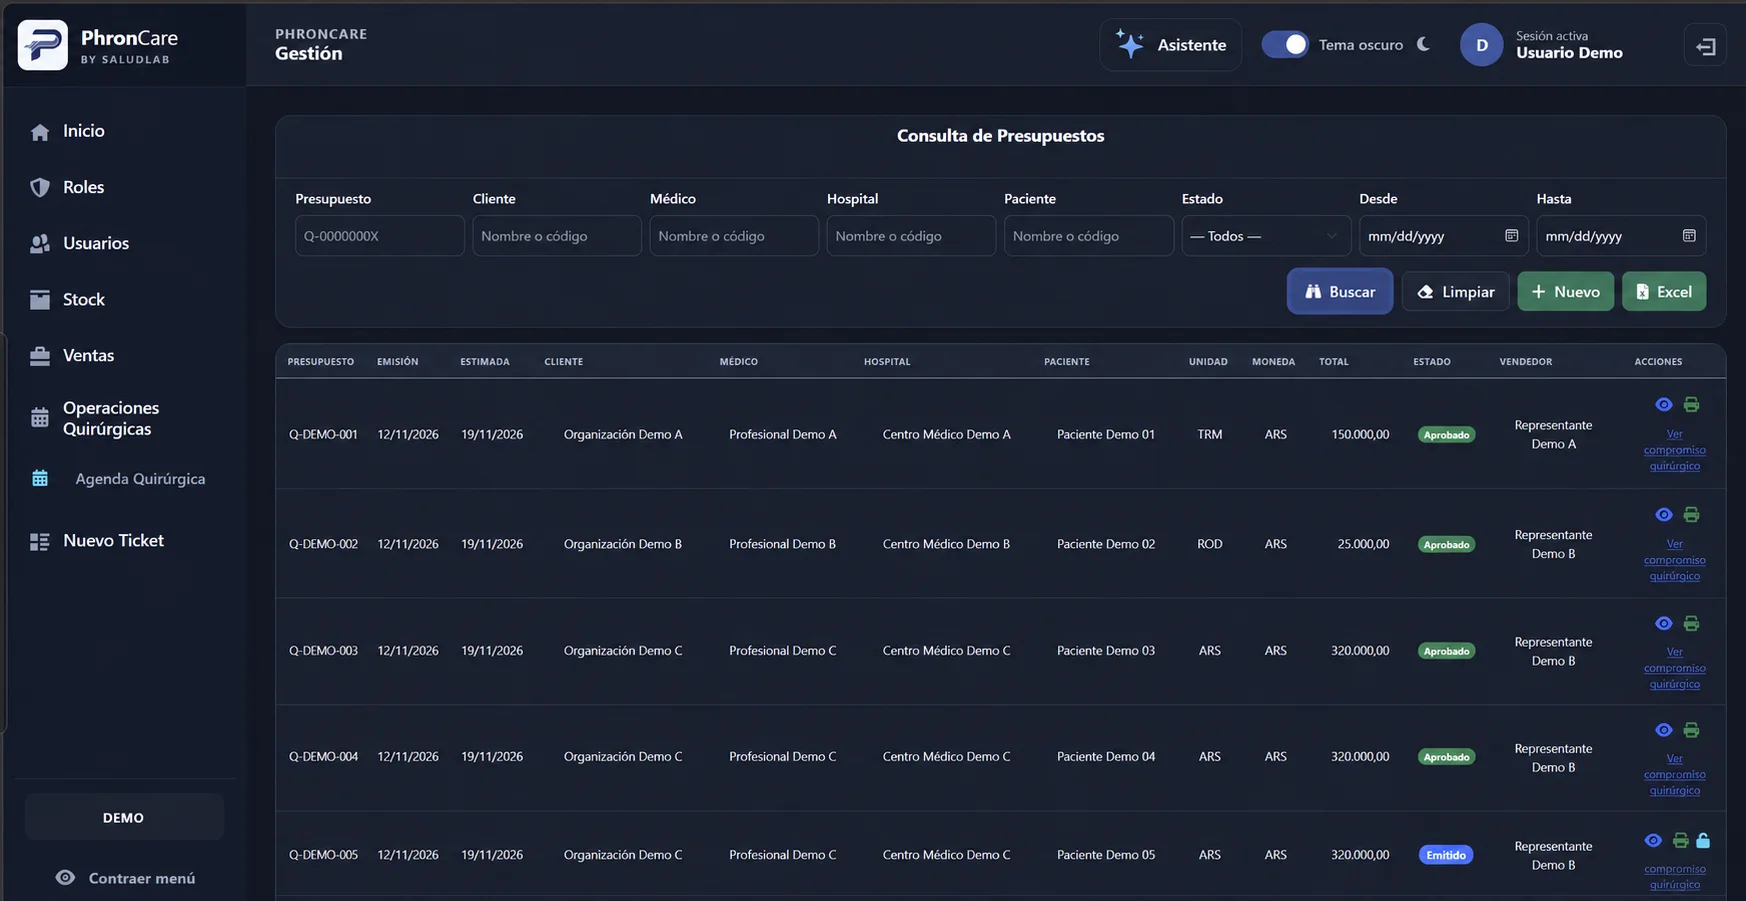Viewport: 1746px width, 901px height.
Task: Focus the Médico search field
Action: tap(734, 236)
